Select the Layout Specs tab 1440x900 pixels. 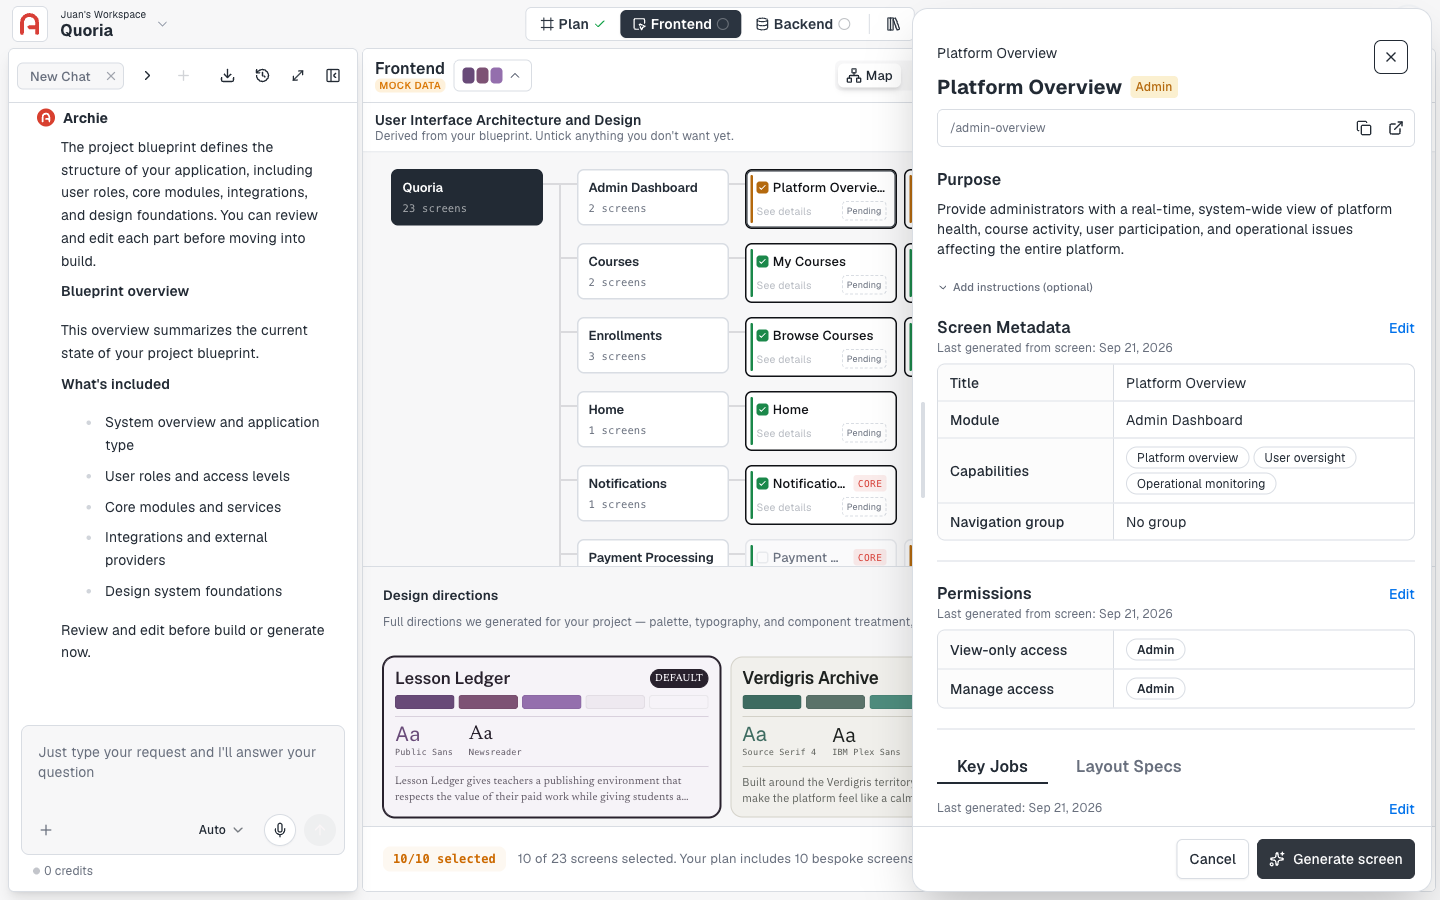coord(1128,766)
